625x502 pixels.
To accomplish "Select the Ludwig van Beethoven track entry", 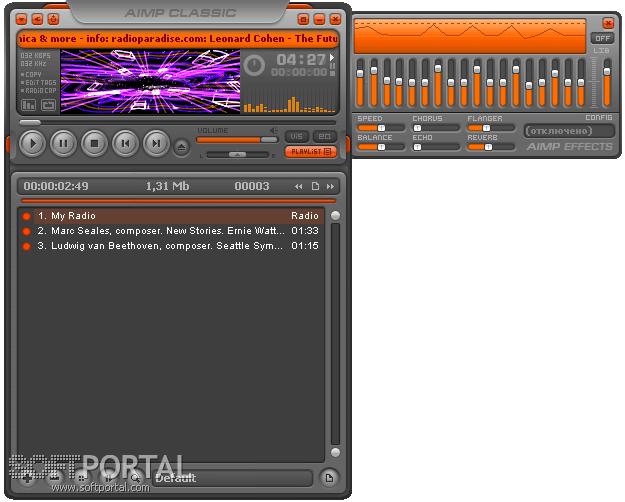I will 179,246.
